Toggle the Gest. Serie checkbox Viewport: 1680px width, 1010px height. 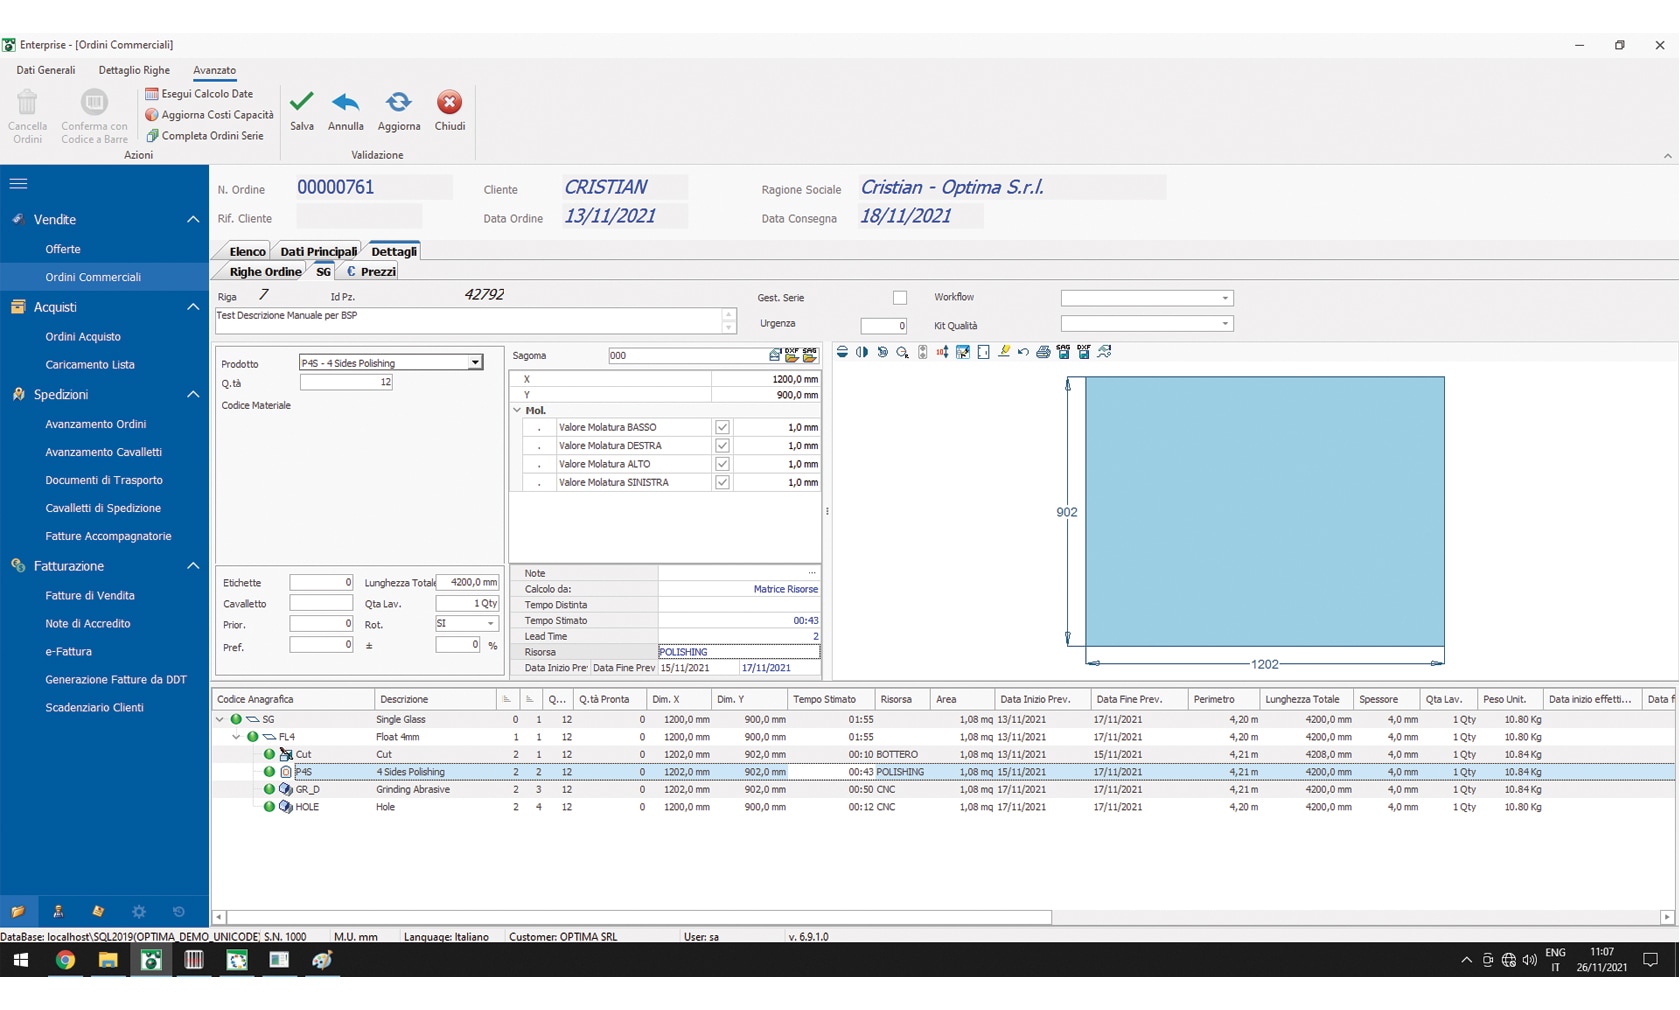(900, 298)
